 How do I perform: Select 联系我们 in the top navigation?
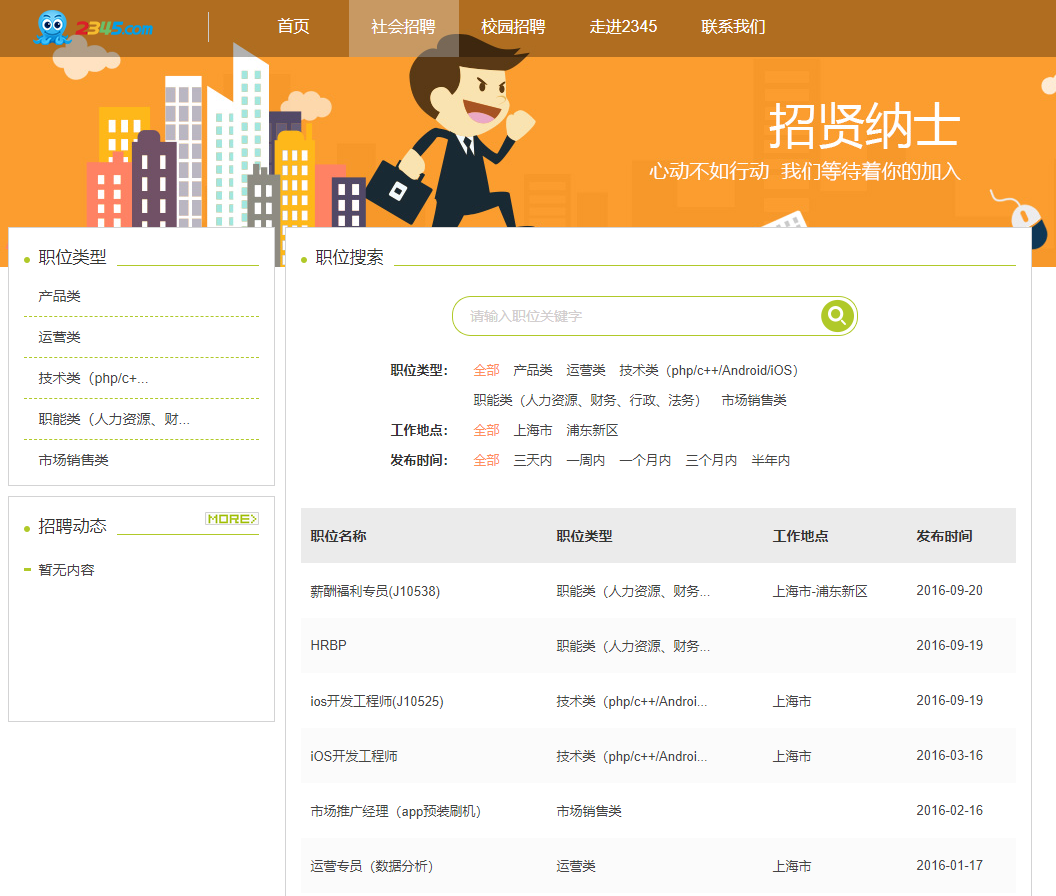click(733, 27)
